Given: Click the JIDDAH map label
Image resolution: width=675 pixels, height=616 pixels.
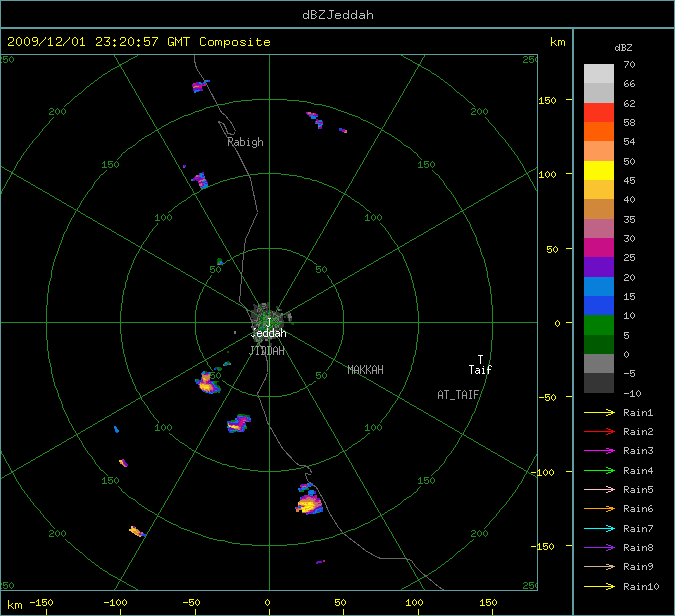Looking at the screenshot, I should point(267,351).
